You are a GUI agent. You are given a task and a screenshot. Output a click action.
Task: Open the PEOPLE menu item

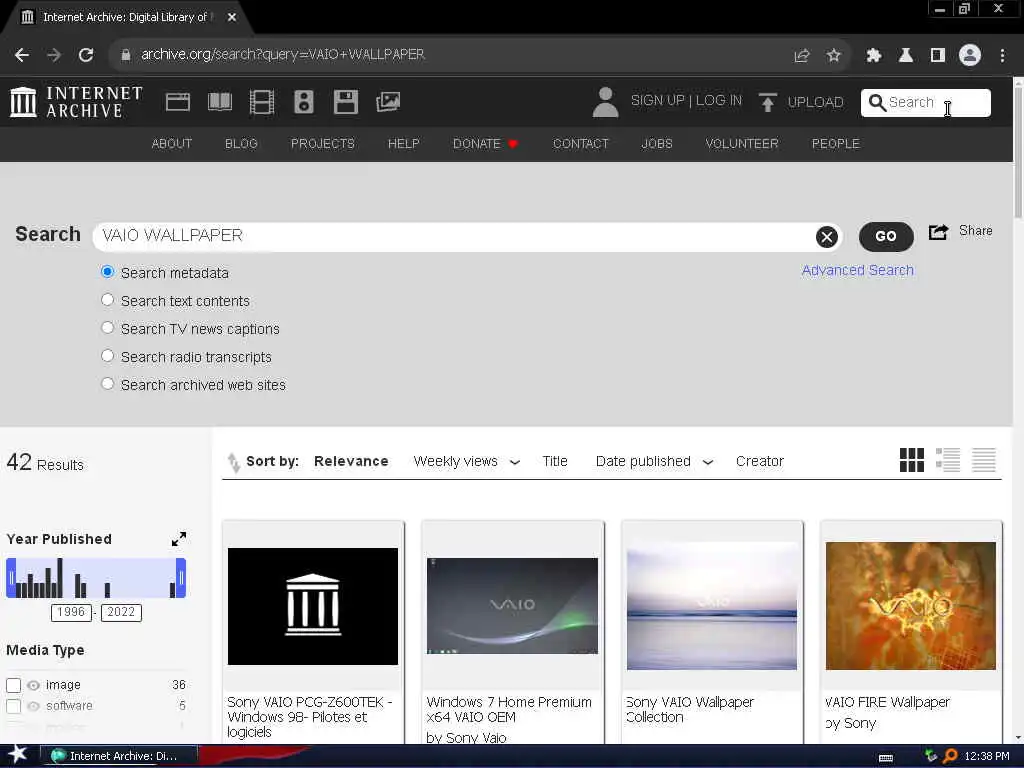835,144
